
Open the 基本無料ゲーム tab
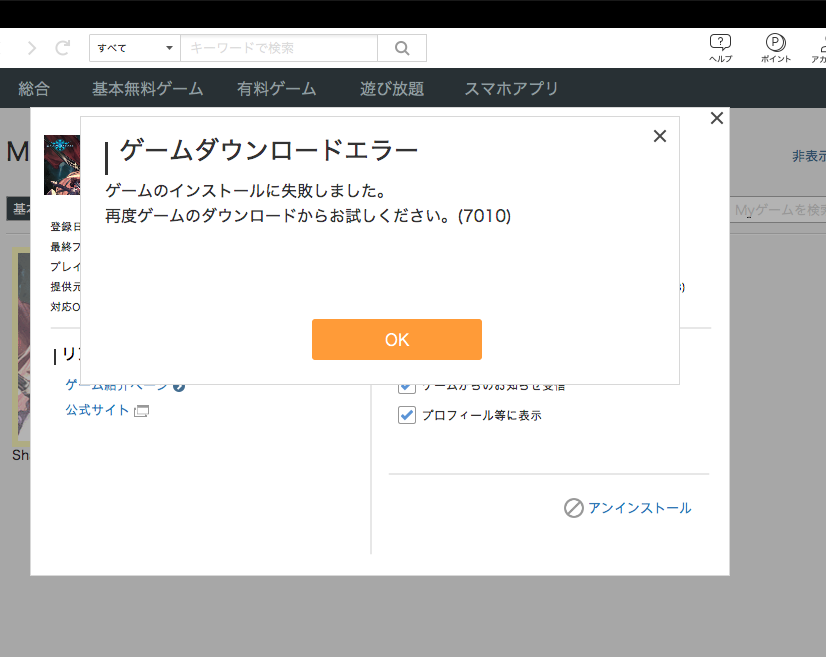pyautogui.click(x=147, y=89)
